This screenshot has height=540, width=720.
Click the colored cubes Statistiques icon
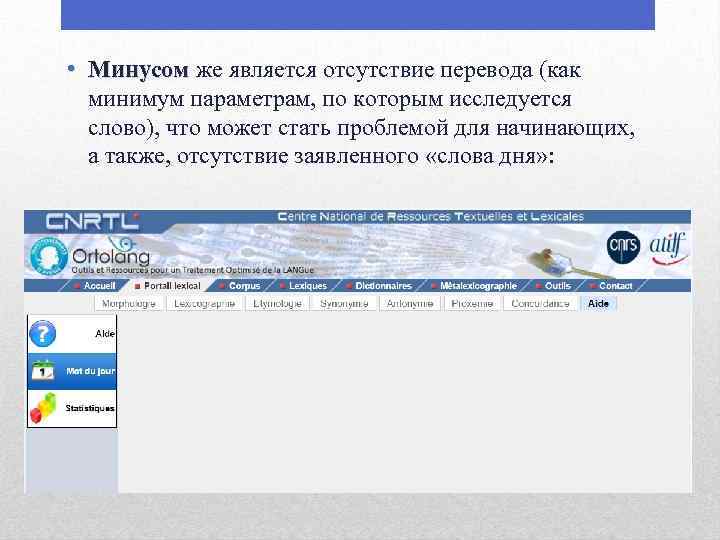pyautogui.click(x=43, y=408)
